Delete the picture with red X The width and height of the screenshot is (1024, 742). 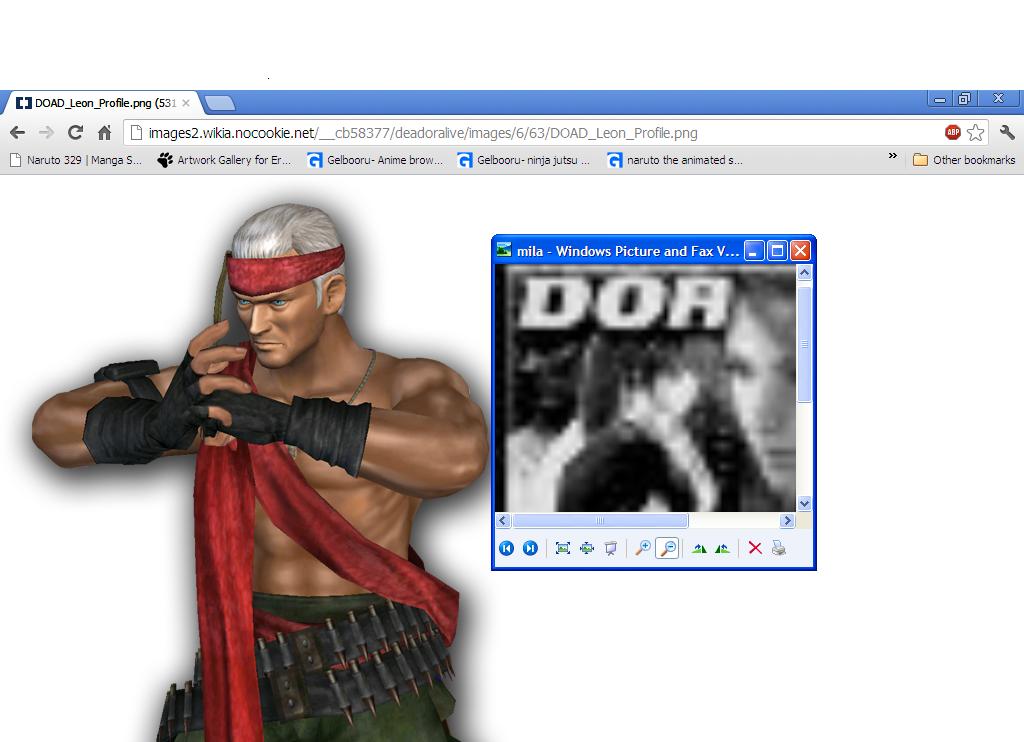pyautogui.click(x=755, y=548)
